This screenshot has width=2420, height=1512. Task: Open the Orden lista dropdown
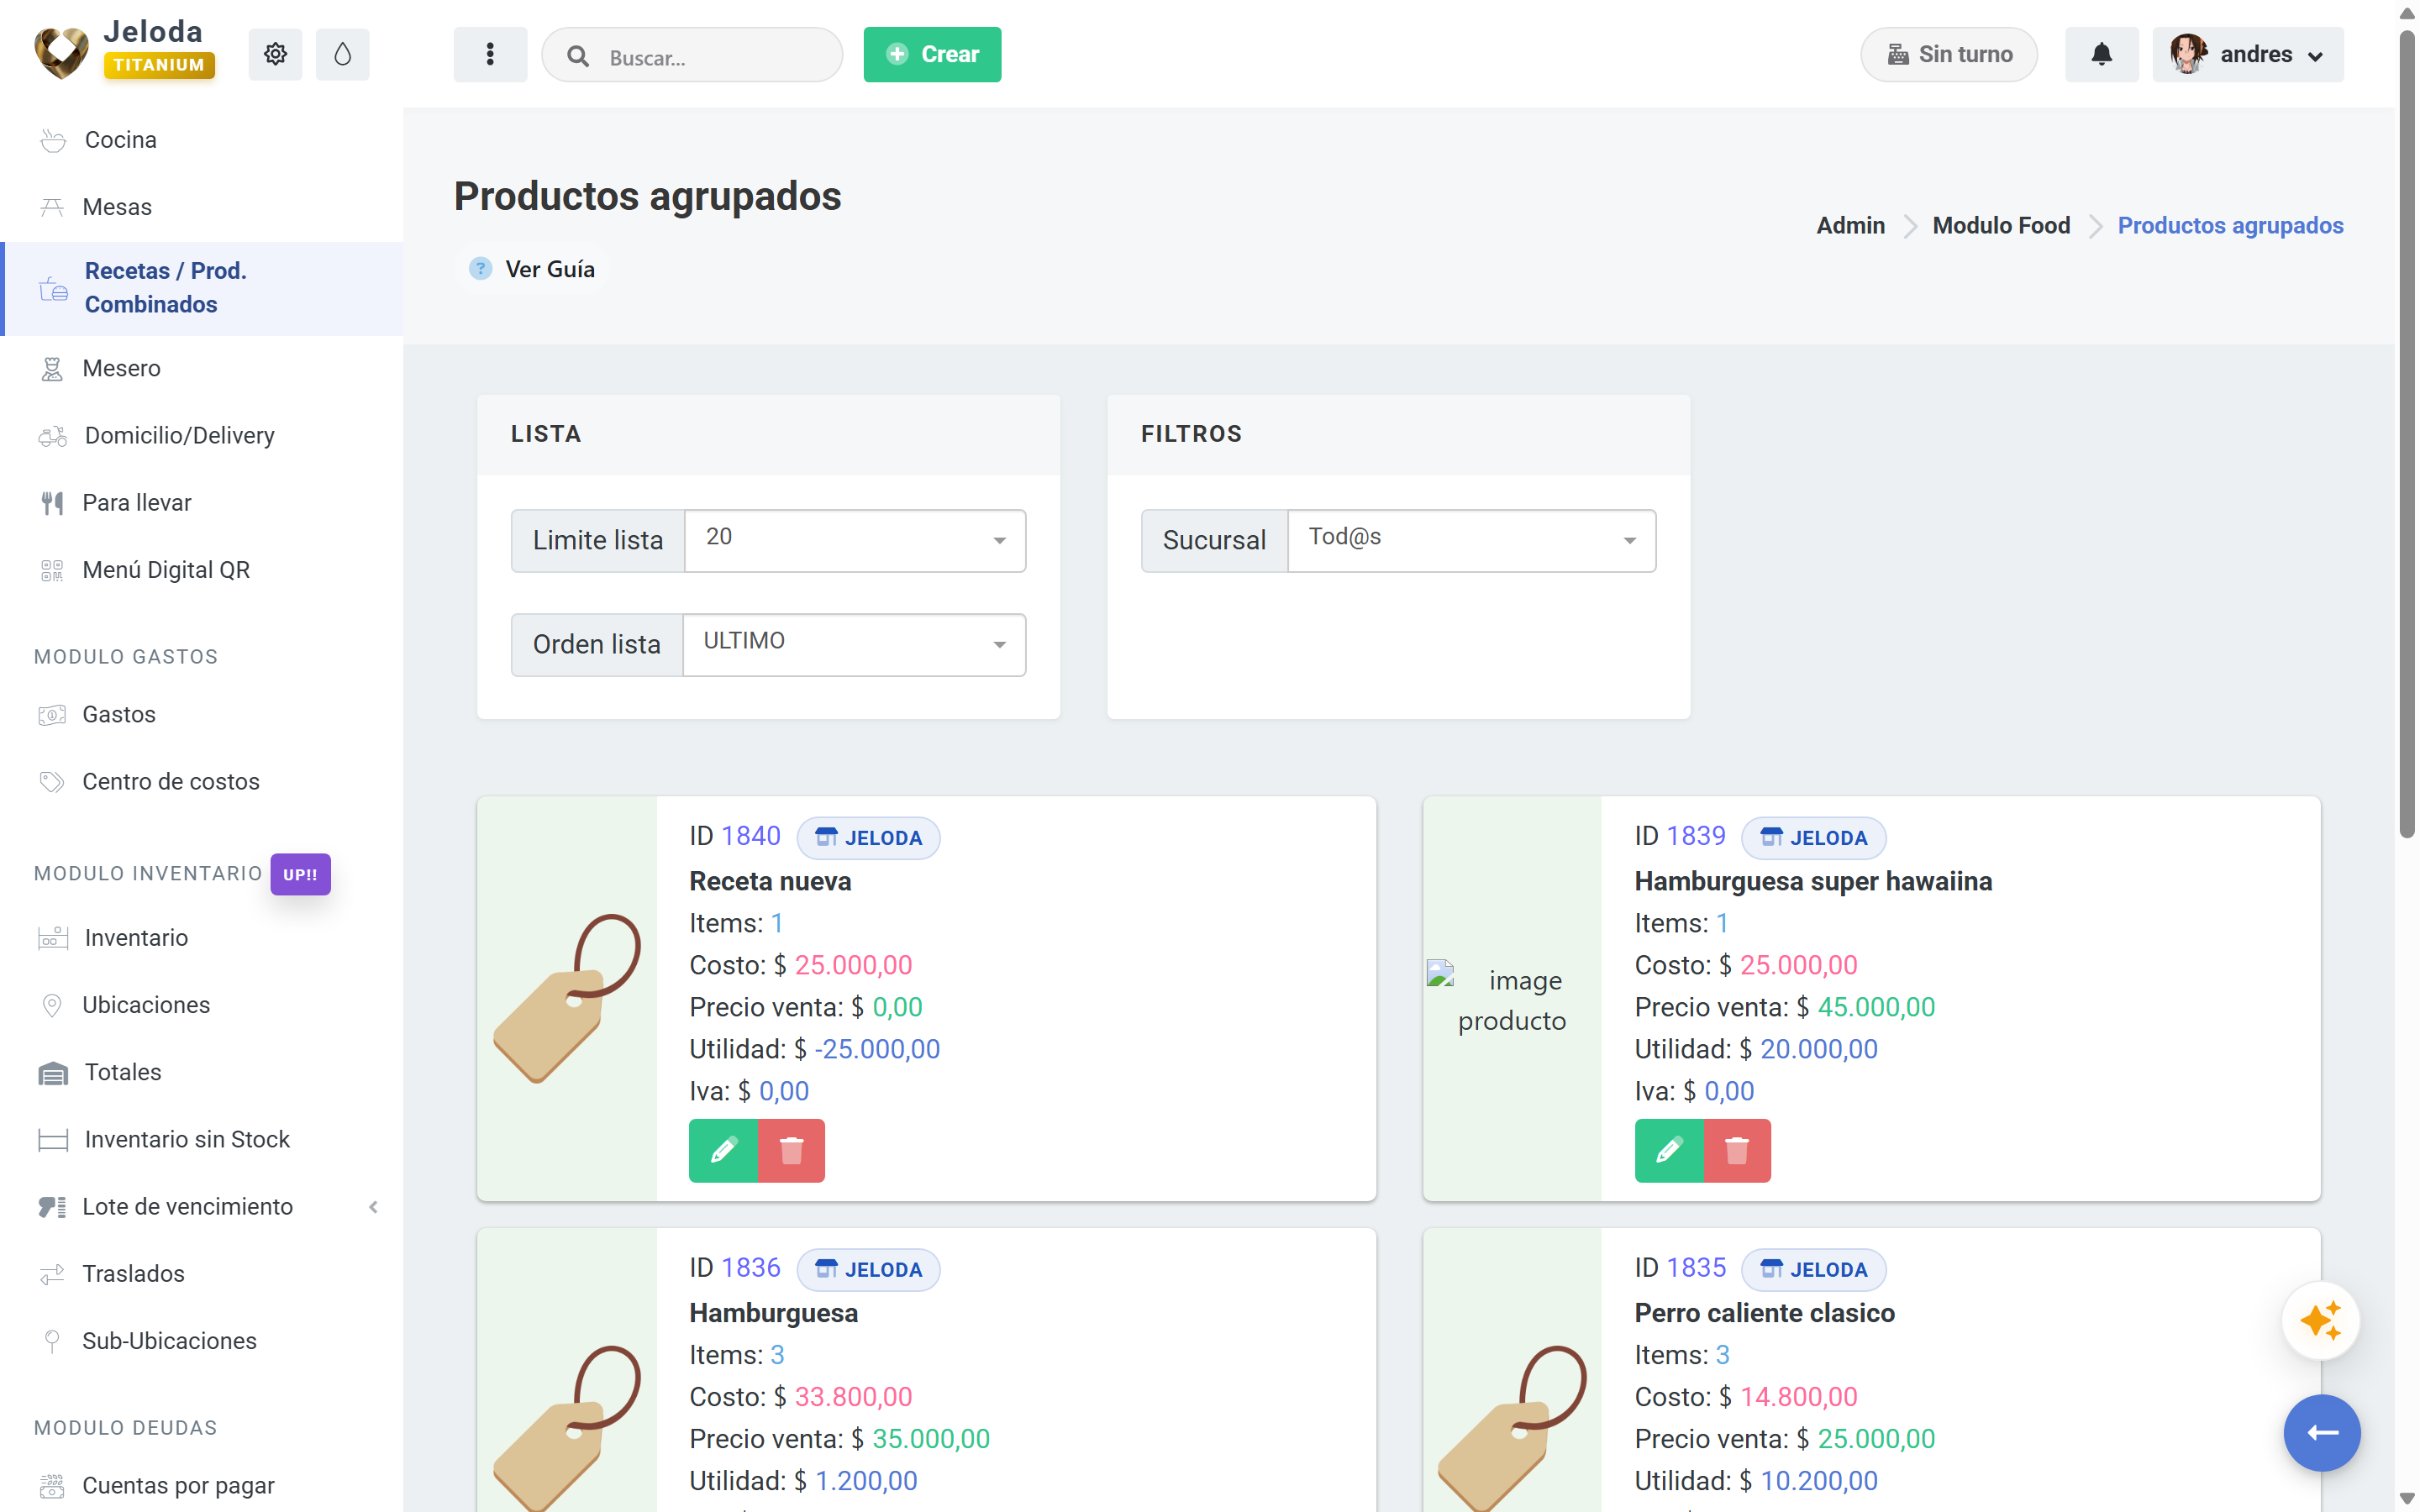[855, 644]
